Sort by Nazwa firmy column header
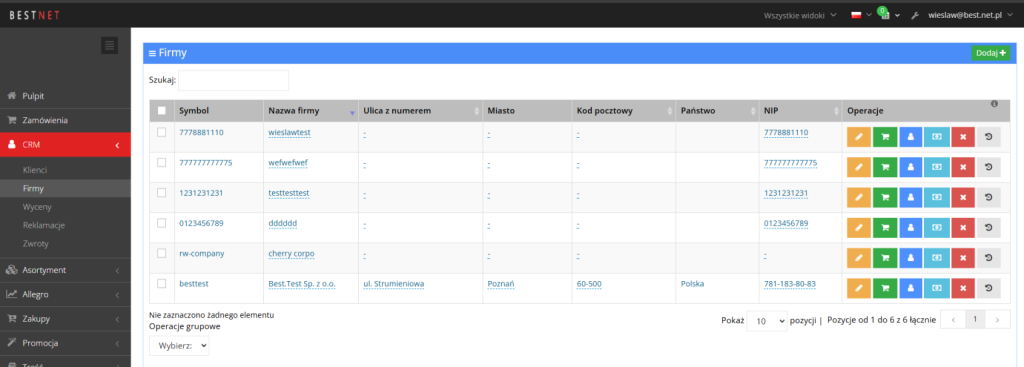 coord(310,111)
